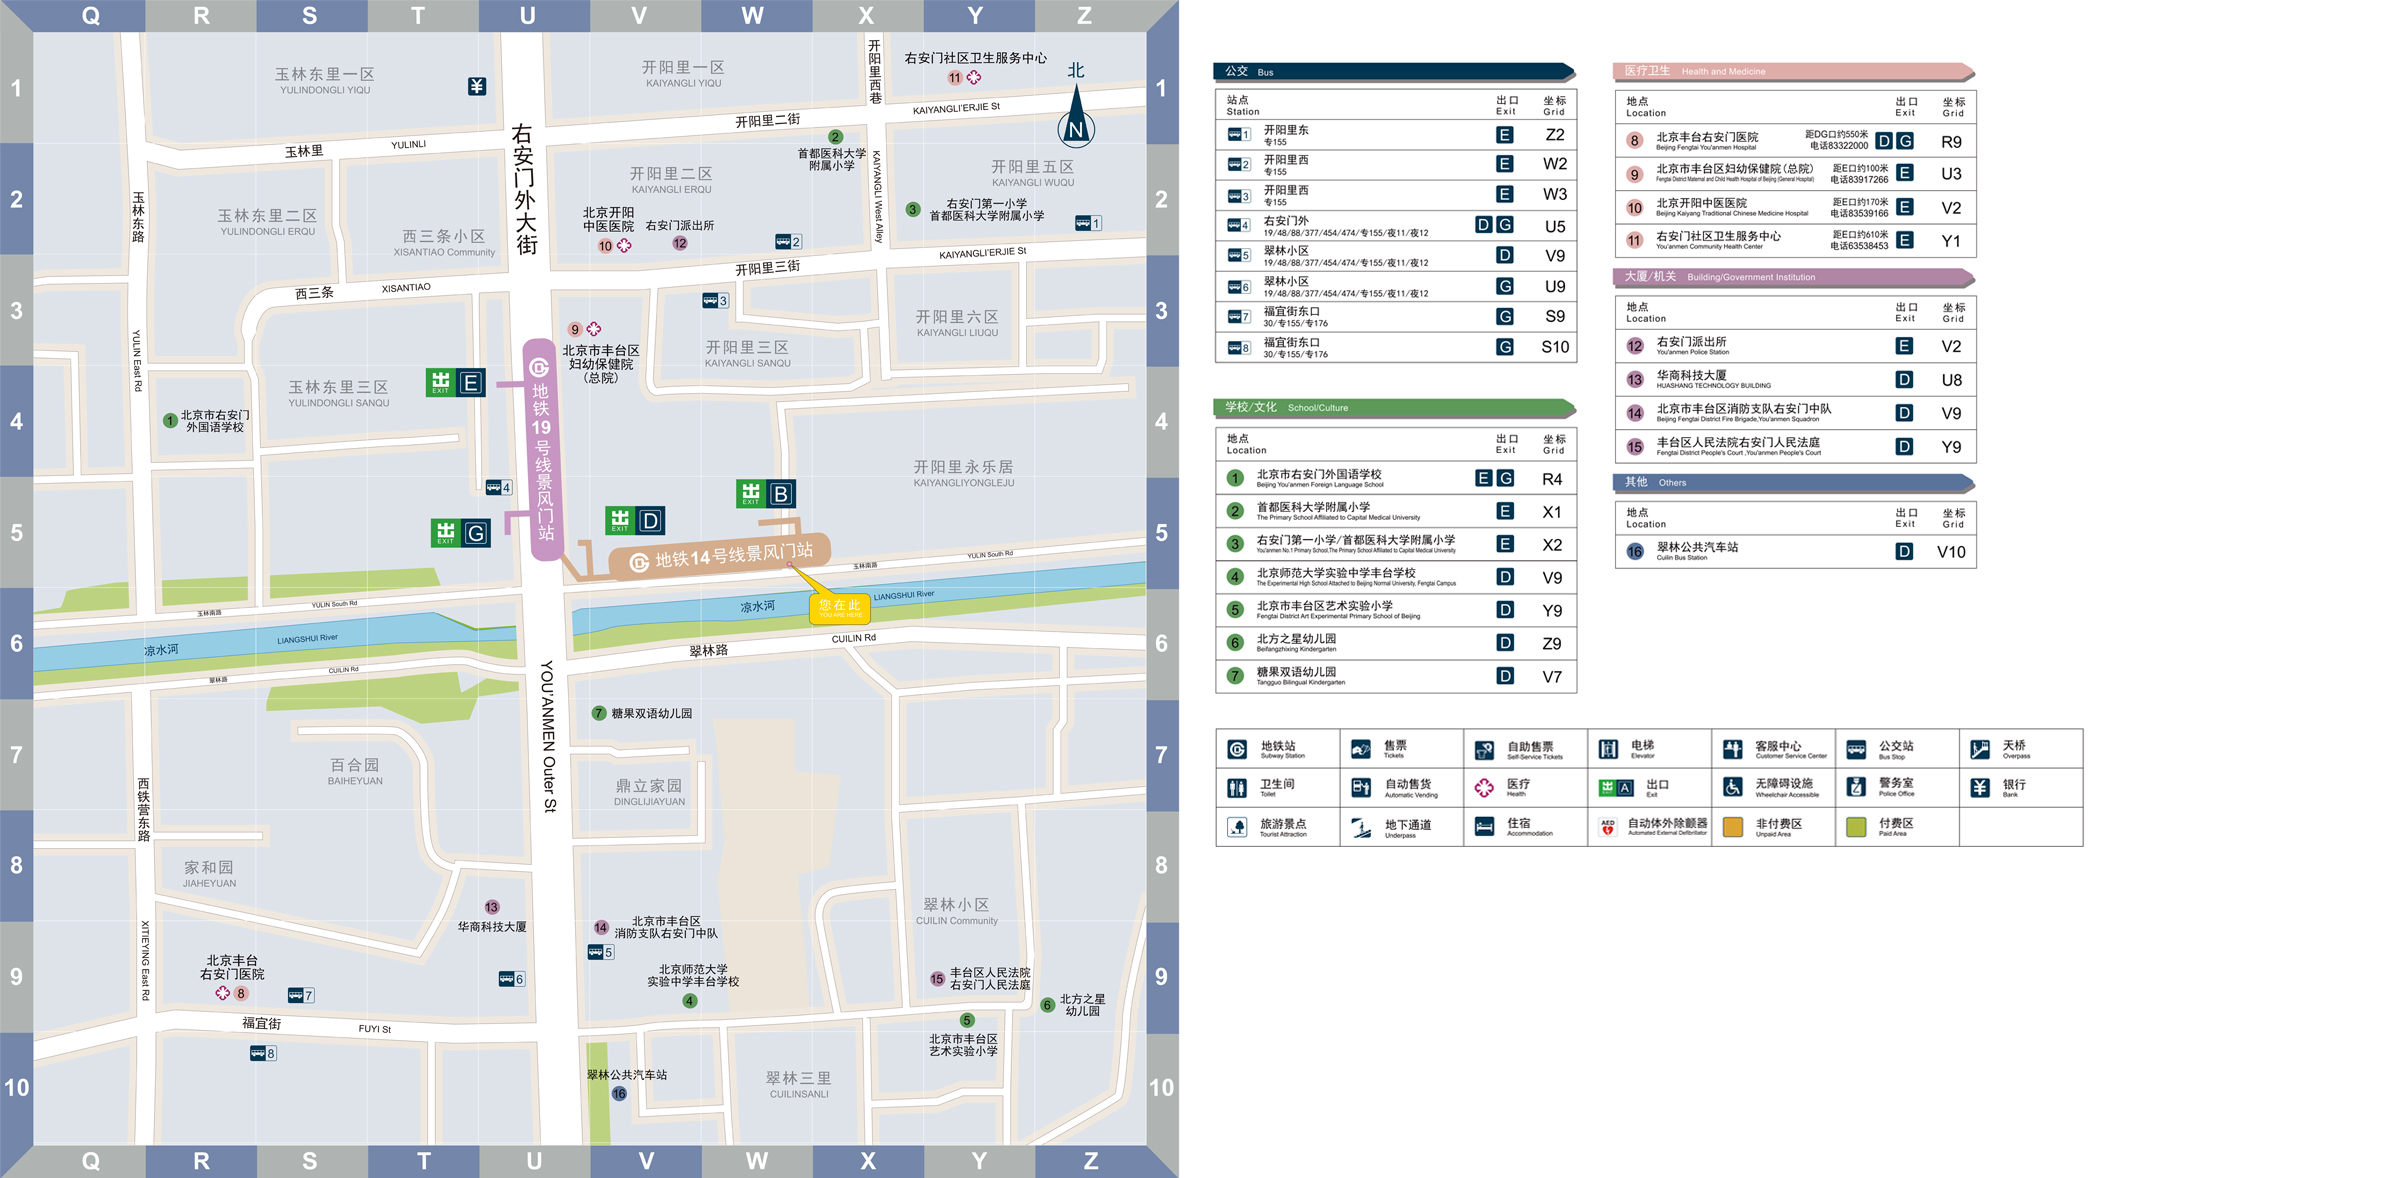Click the Exit G icon beside Line 19 station

click(461, 533)
